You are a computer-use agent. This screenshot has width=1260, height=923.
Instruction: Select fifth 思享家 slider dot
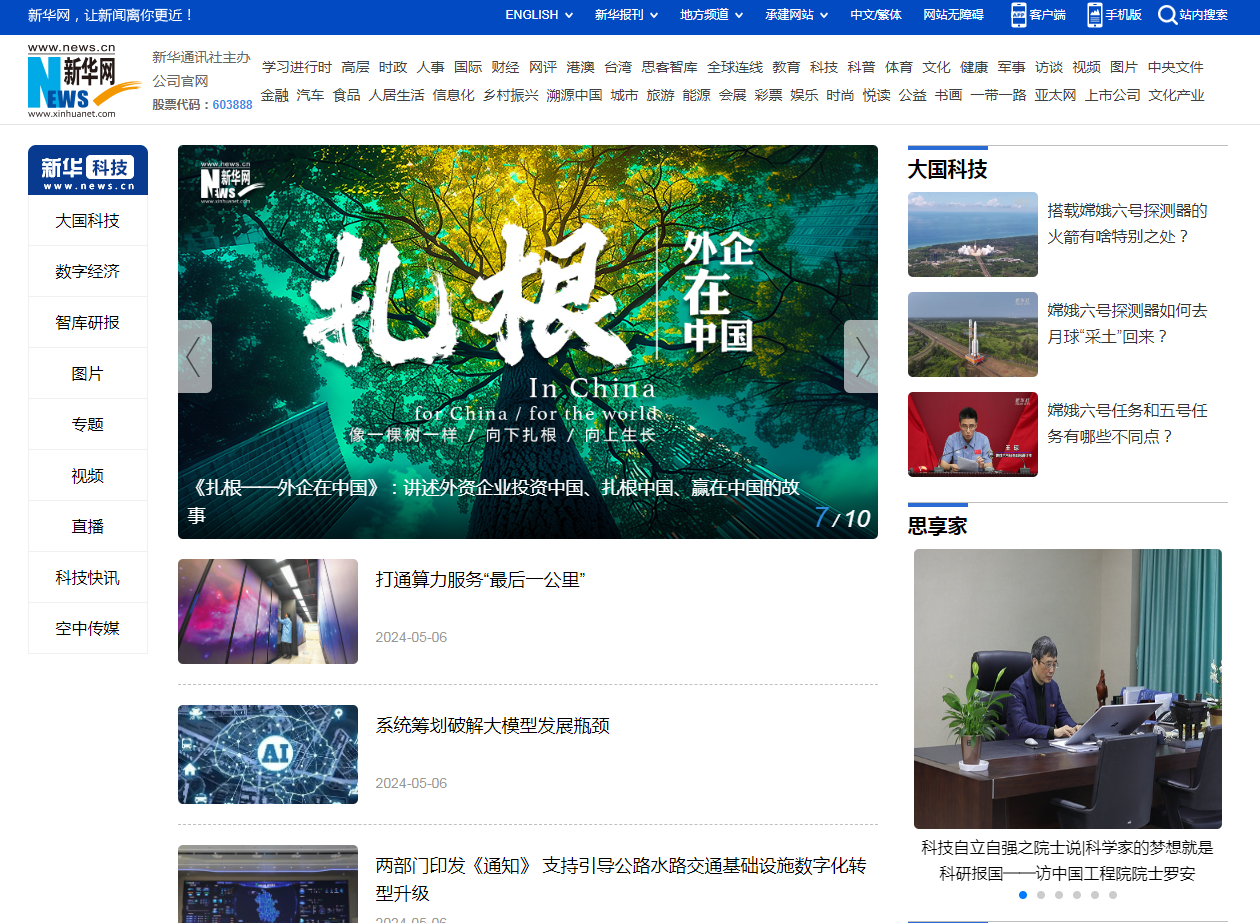tap(1095, 895)
